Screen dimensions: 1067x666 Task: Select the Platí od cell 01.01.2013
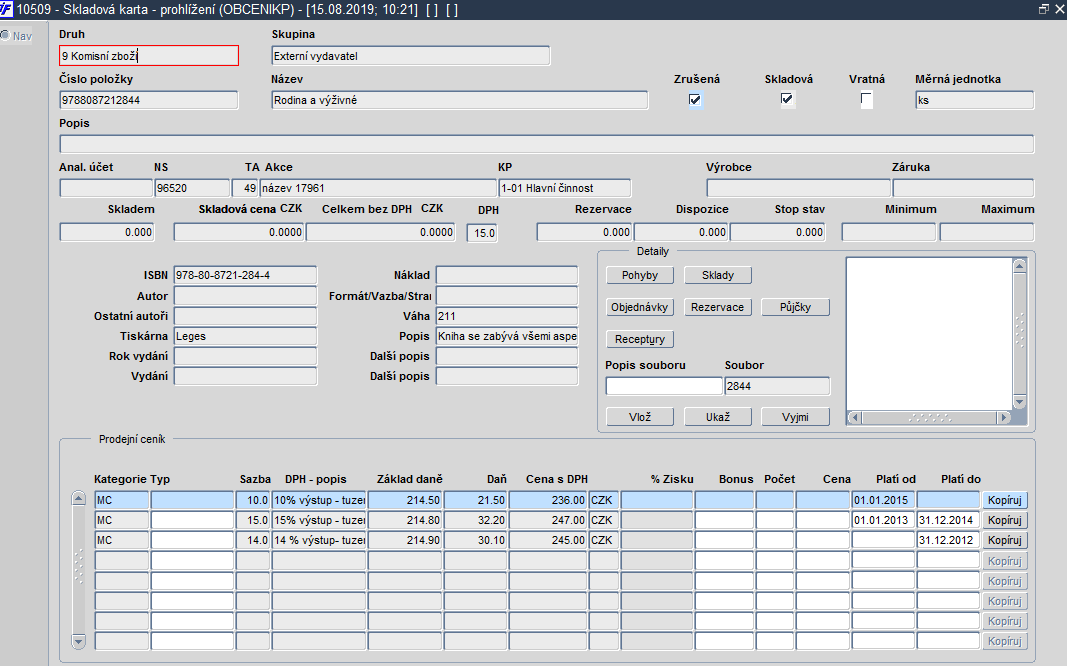coord(883,520)
